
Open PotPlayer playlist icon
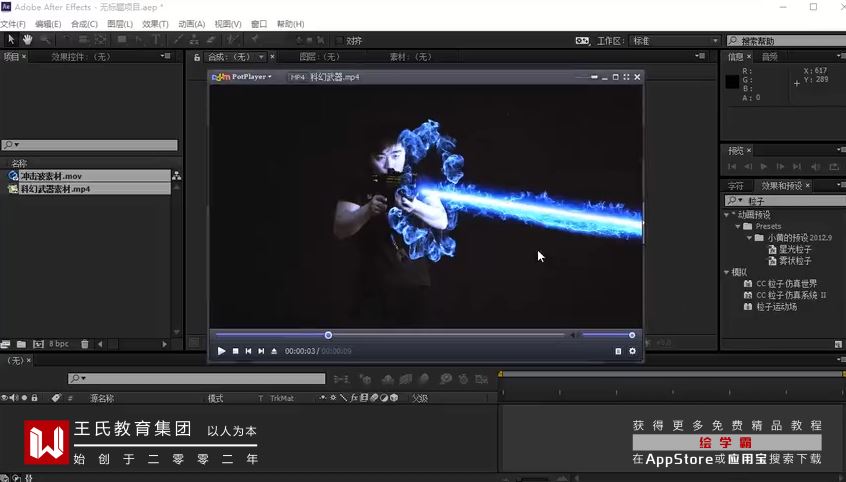tap(618, 351)
